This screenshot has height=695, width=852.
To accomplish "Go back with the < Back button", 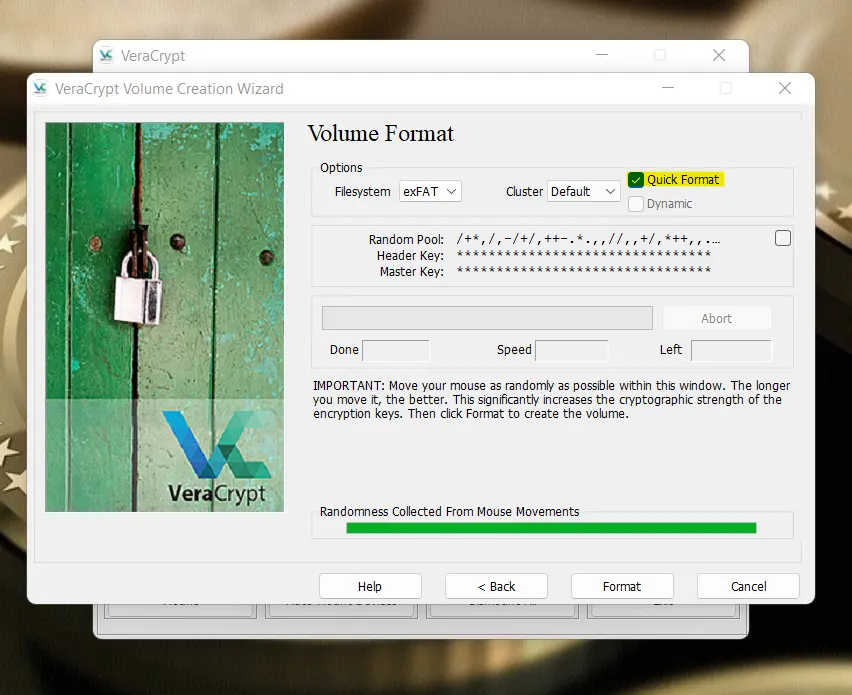I will click(x=496, y=586).
